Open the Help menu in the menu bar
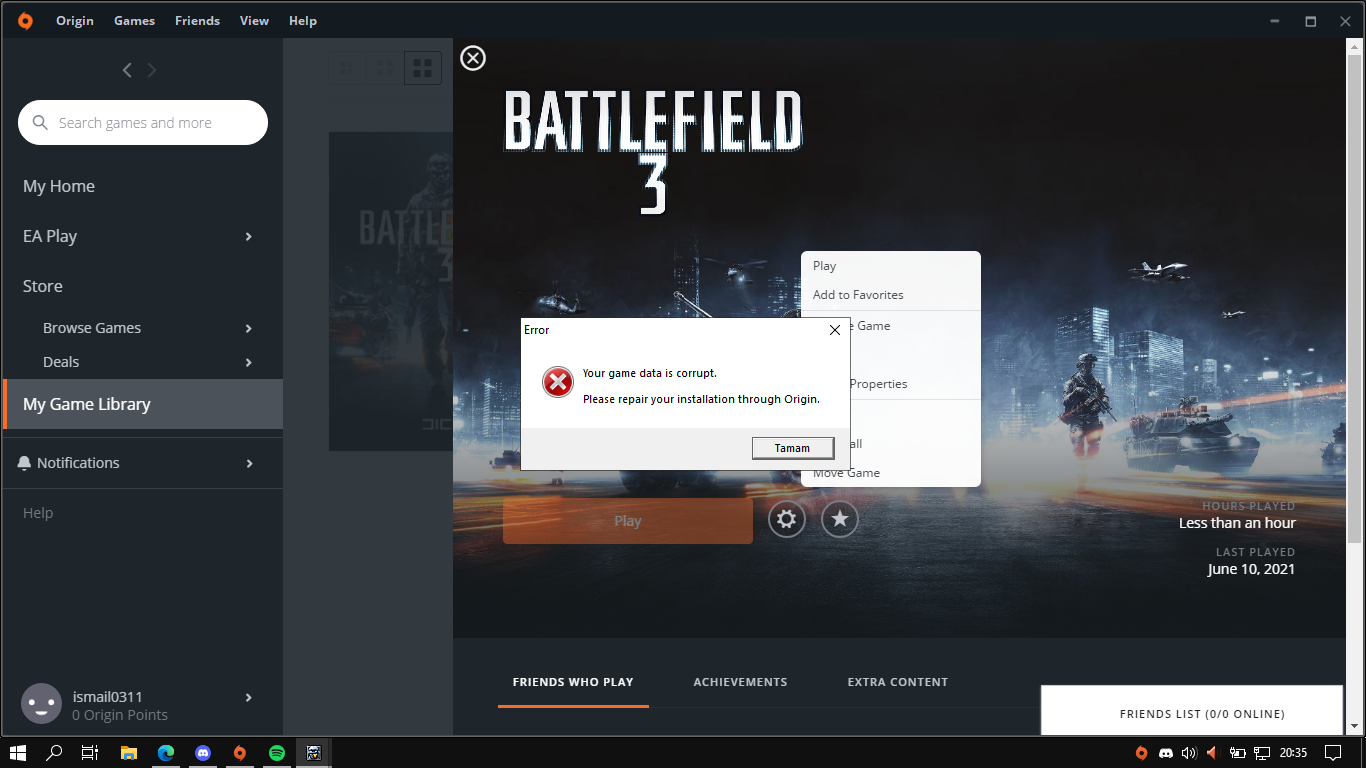This screenshot has height=768, width=1366. click(303, 20)
